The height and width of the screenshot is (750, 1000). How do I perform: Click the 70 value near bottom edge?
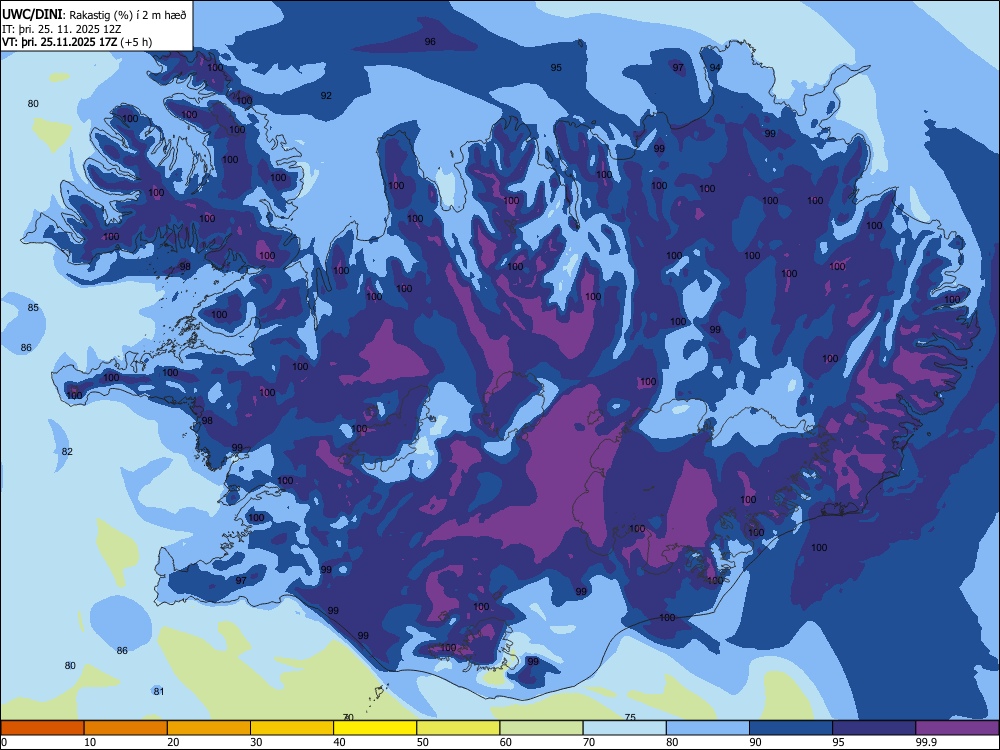[348, 717]
